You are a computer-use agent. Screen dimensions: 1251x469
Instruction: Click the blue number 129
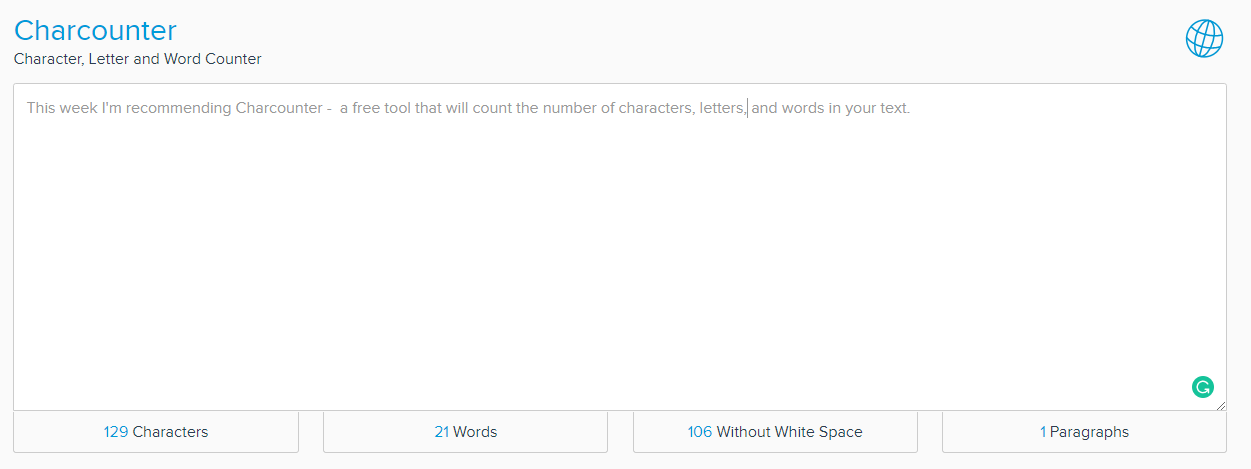(x=116, y=432)
